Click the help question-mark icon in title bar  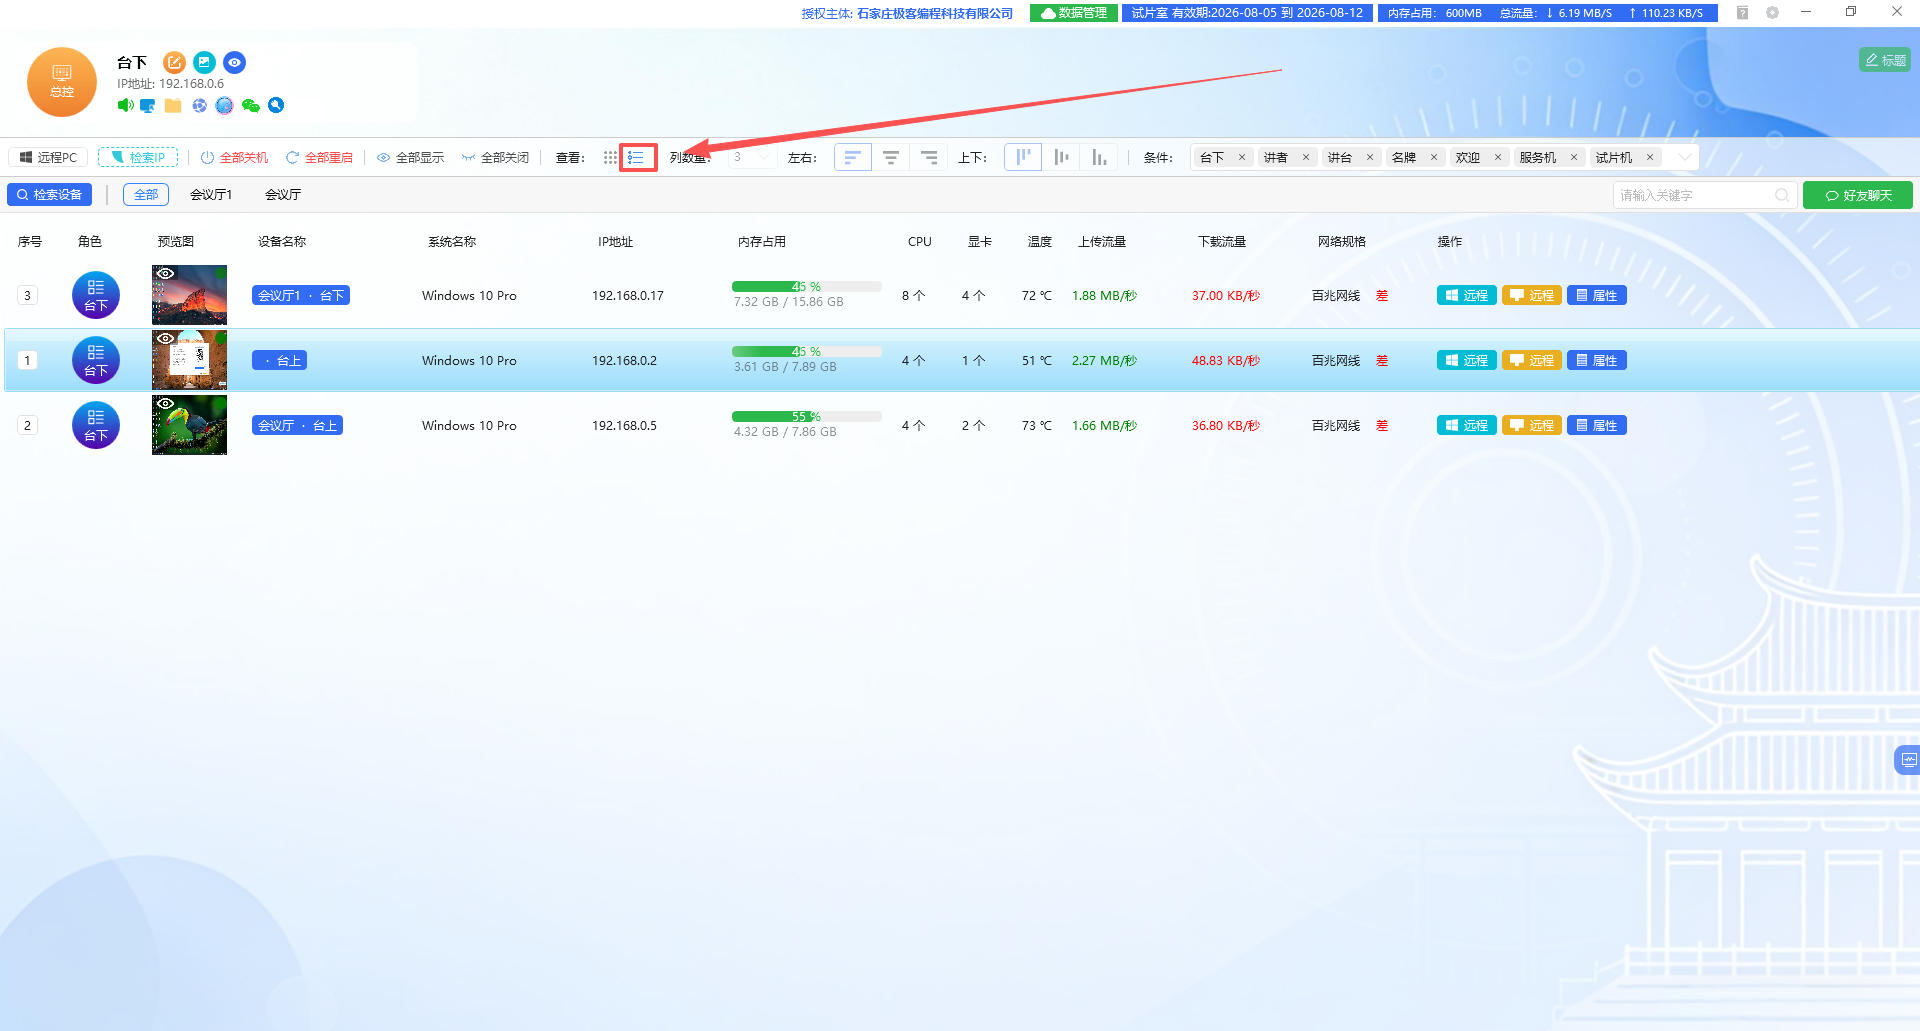pyautogui.click(x=1742, y=13)
